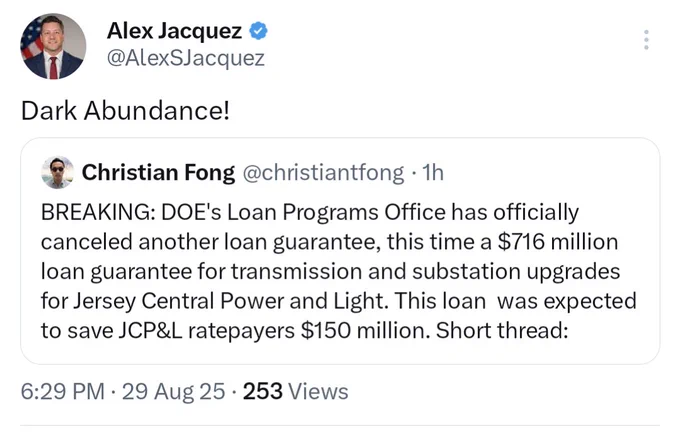
Task: Click Christian Fong's small avatar
Action: pyautogui.click(x=57, y=172)
